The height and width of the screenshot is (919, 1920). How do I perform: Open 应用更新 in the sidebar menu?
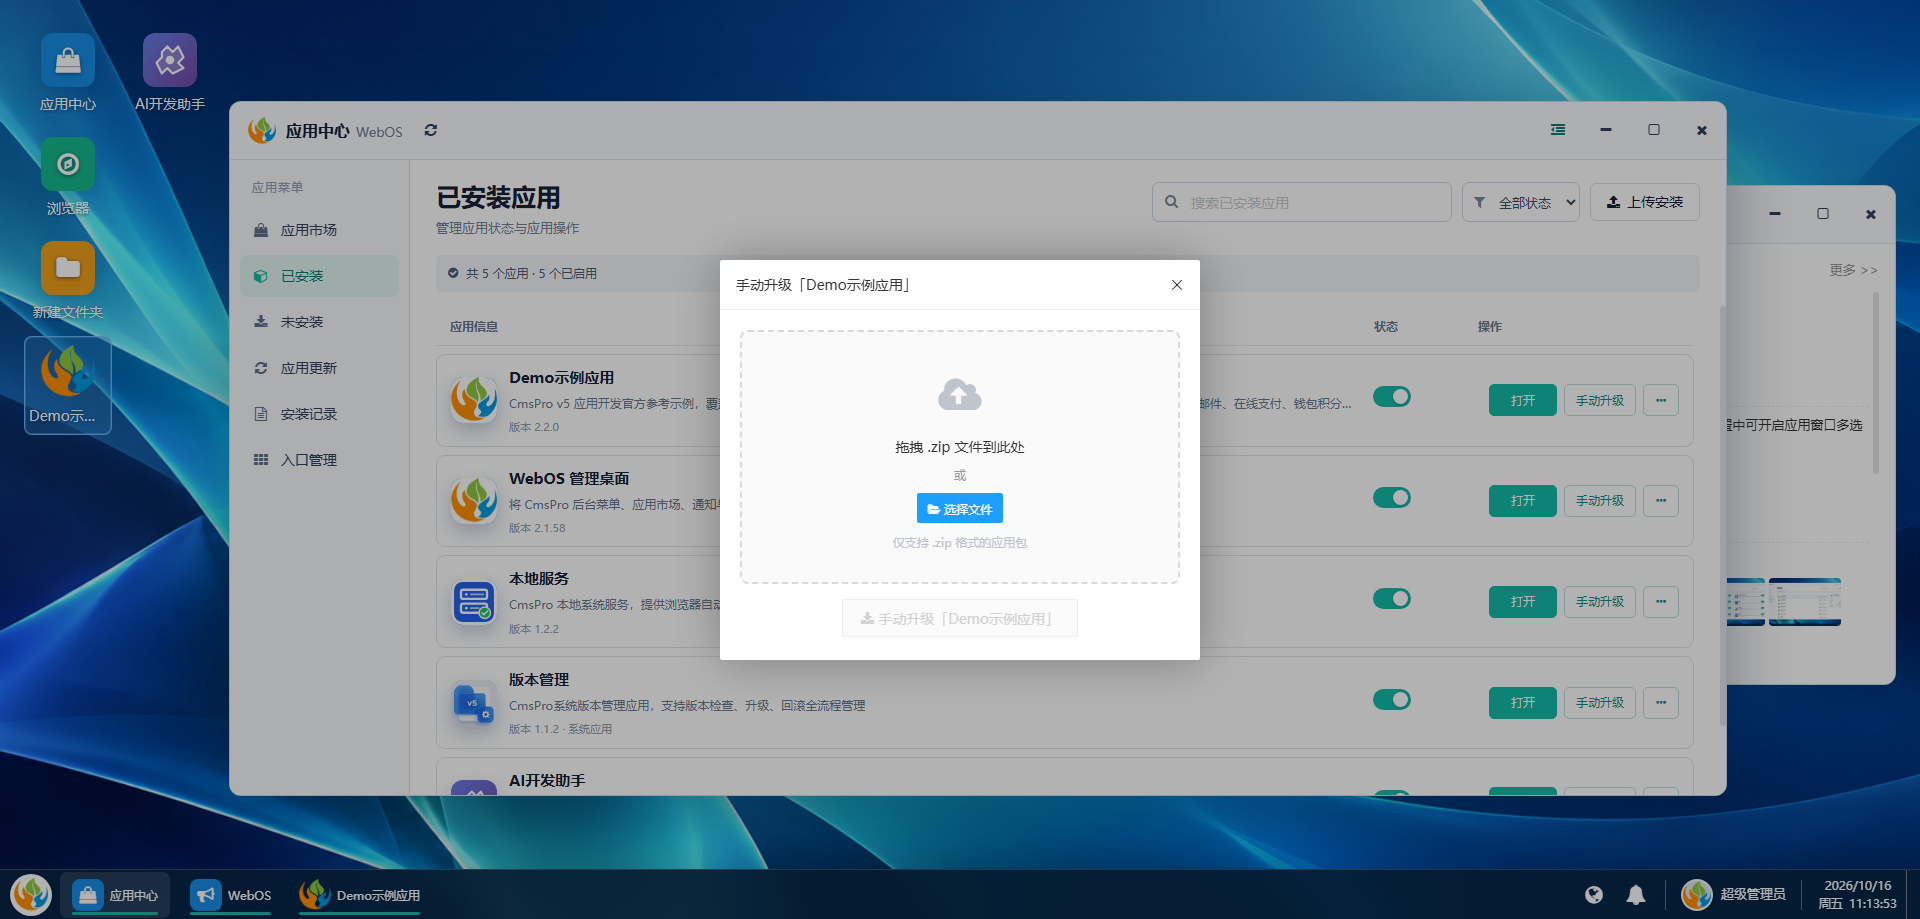320,368
